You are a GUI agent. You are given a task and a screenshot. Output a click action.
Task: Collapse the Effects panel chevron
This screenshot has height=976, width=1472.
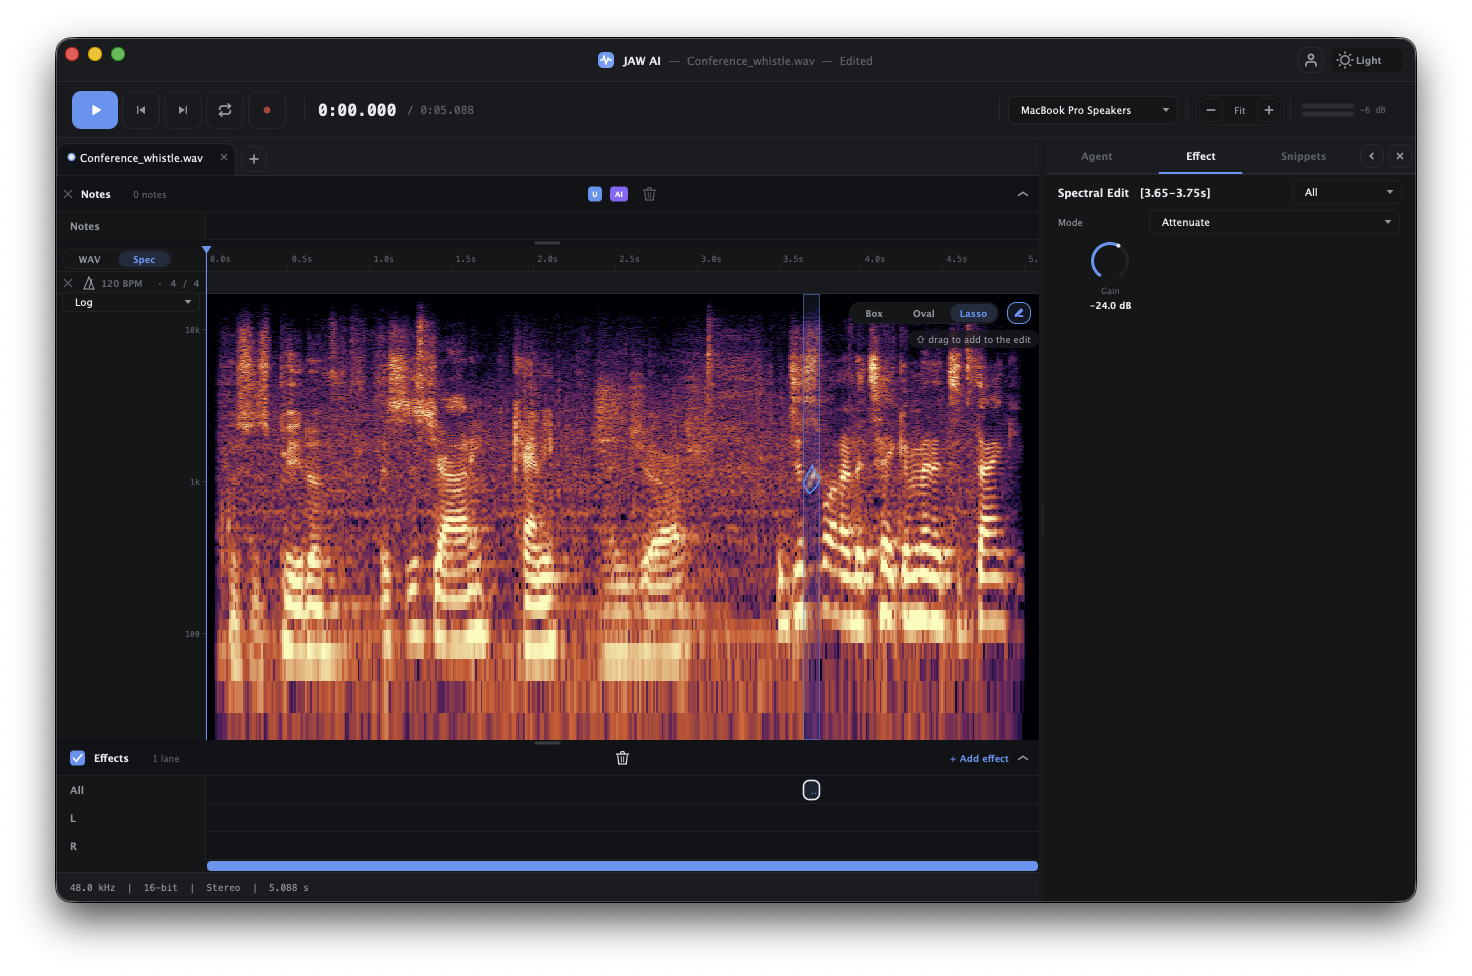click(x=1022, y=758)
